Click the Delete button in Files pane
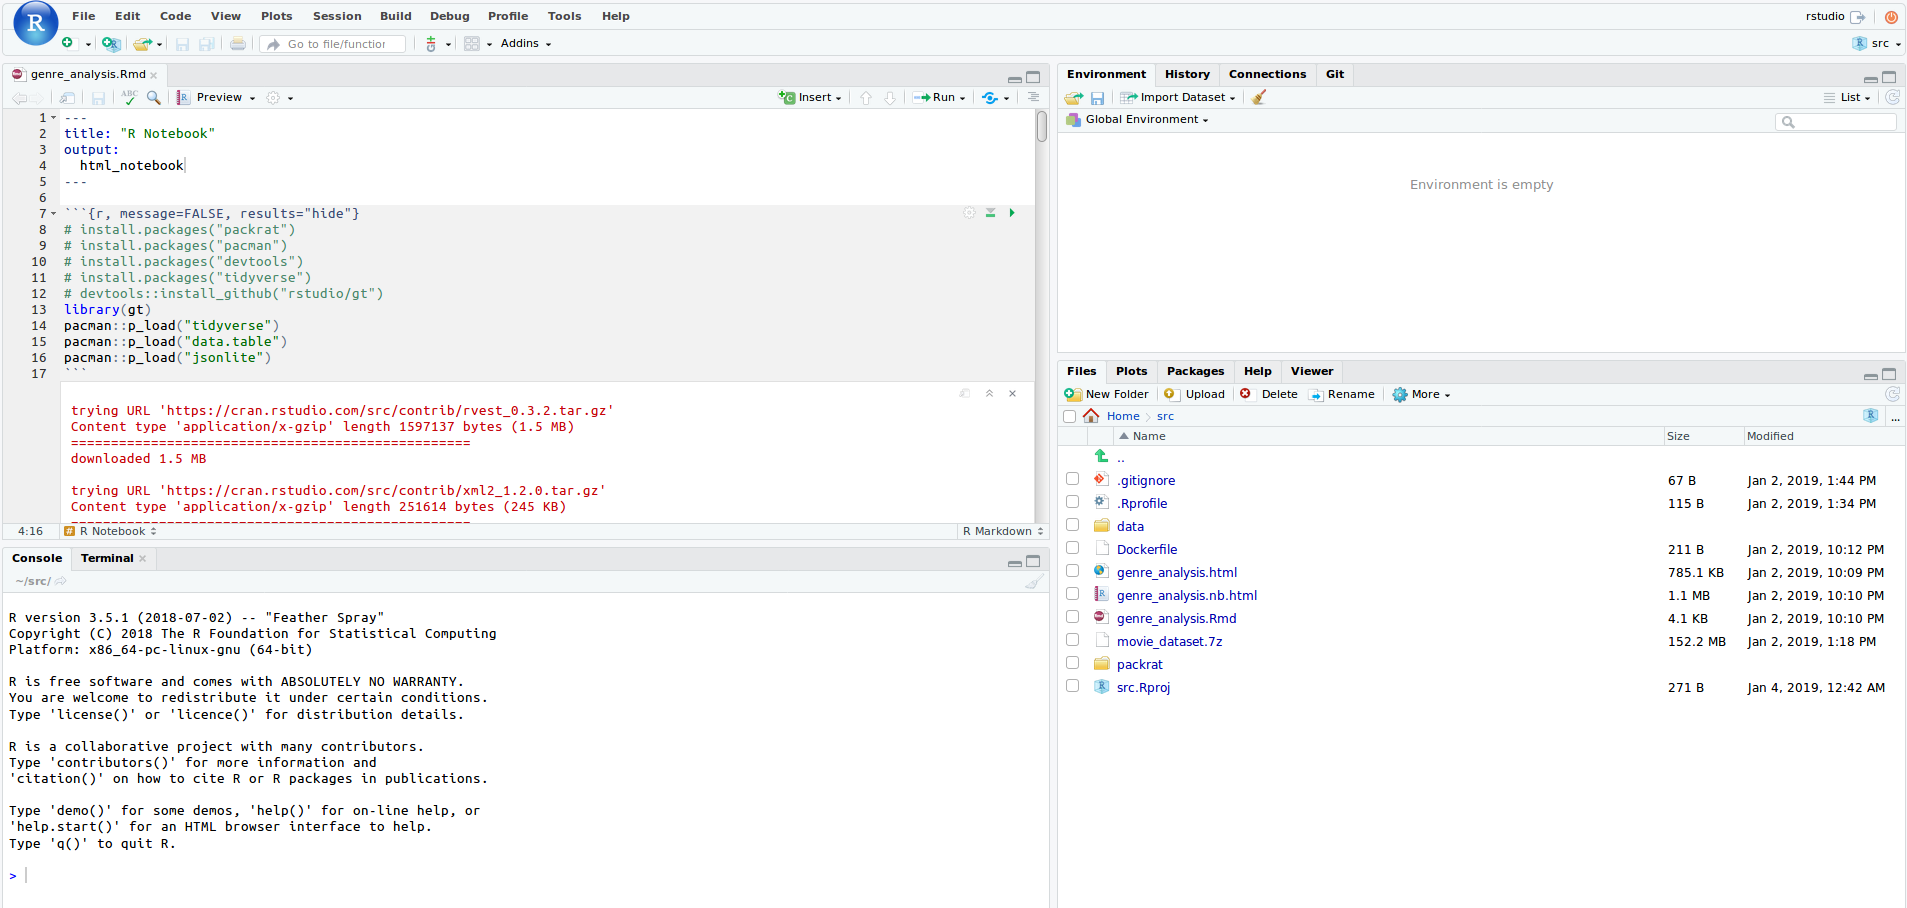Viewport: 1907px width, 908px height. click(x=1269, y=394)
